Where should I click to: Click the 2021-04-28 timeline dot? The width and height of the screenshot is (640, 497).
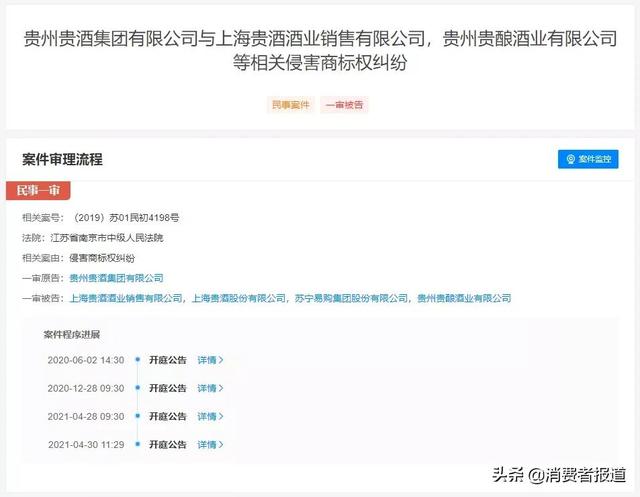(138, 416)
